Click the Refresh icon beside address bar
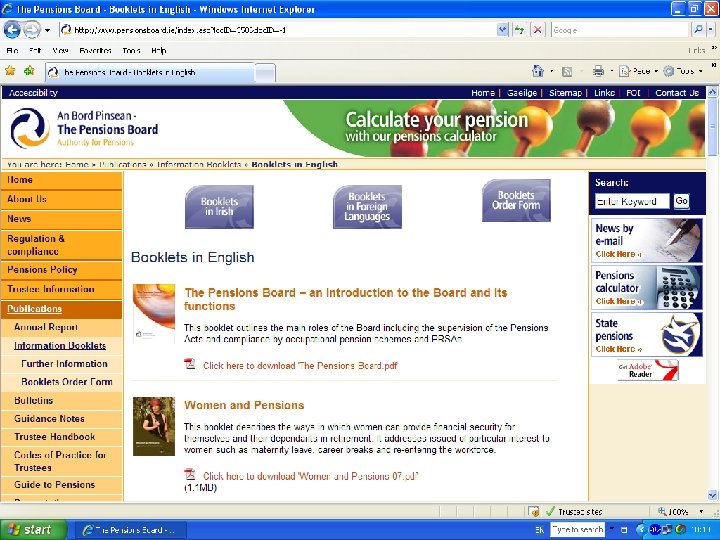The height and width of the screenshot is (540, 720). [x=519, y=30]
